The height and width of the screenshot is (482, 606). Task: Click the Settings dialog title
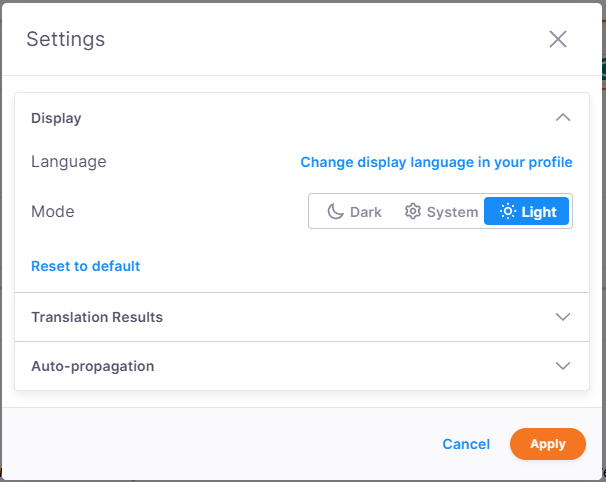65,40
